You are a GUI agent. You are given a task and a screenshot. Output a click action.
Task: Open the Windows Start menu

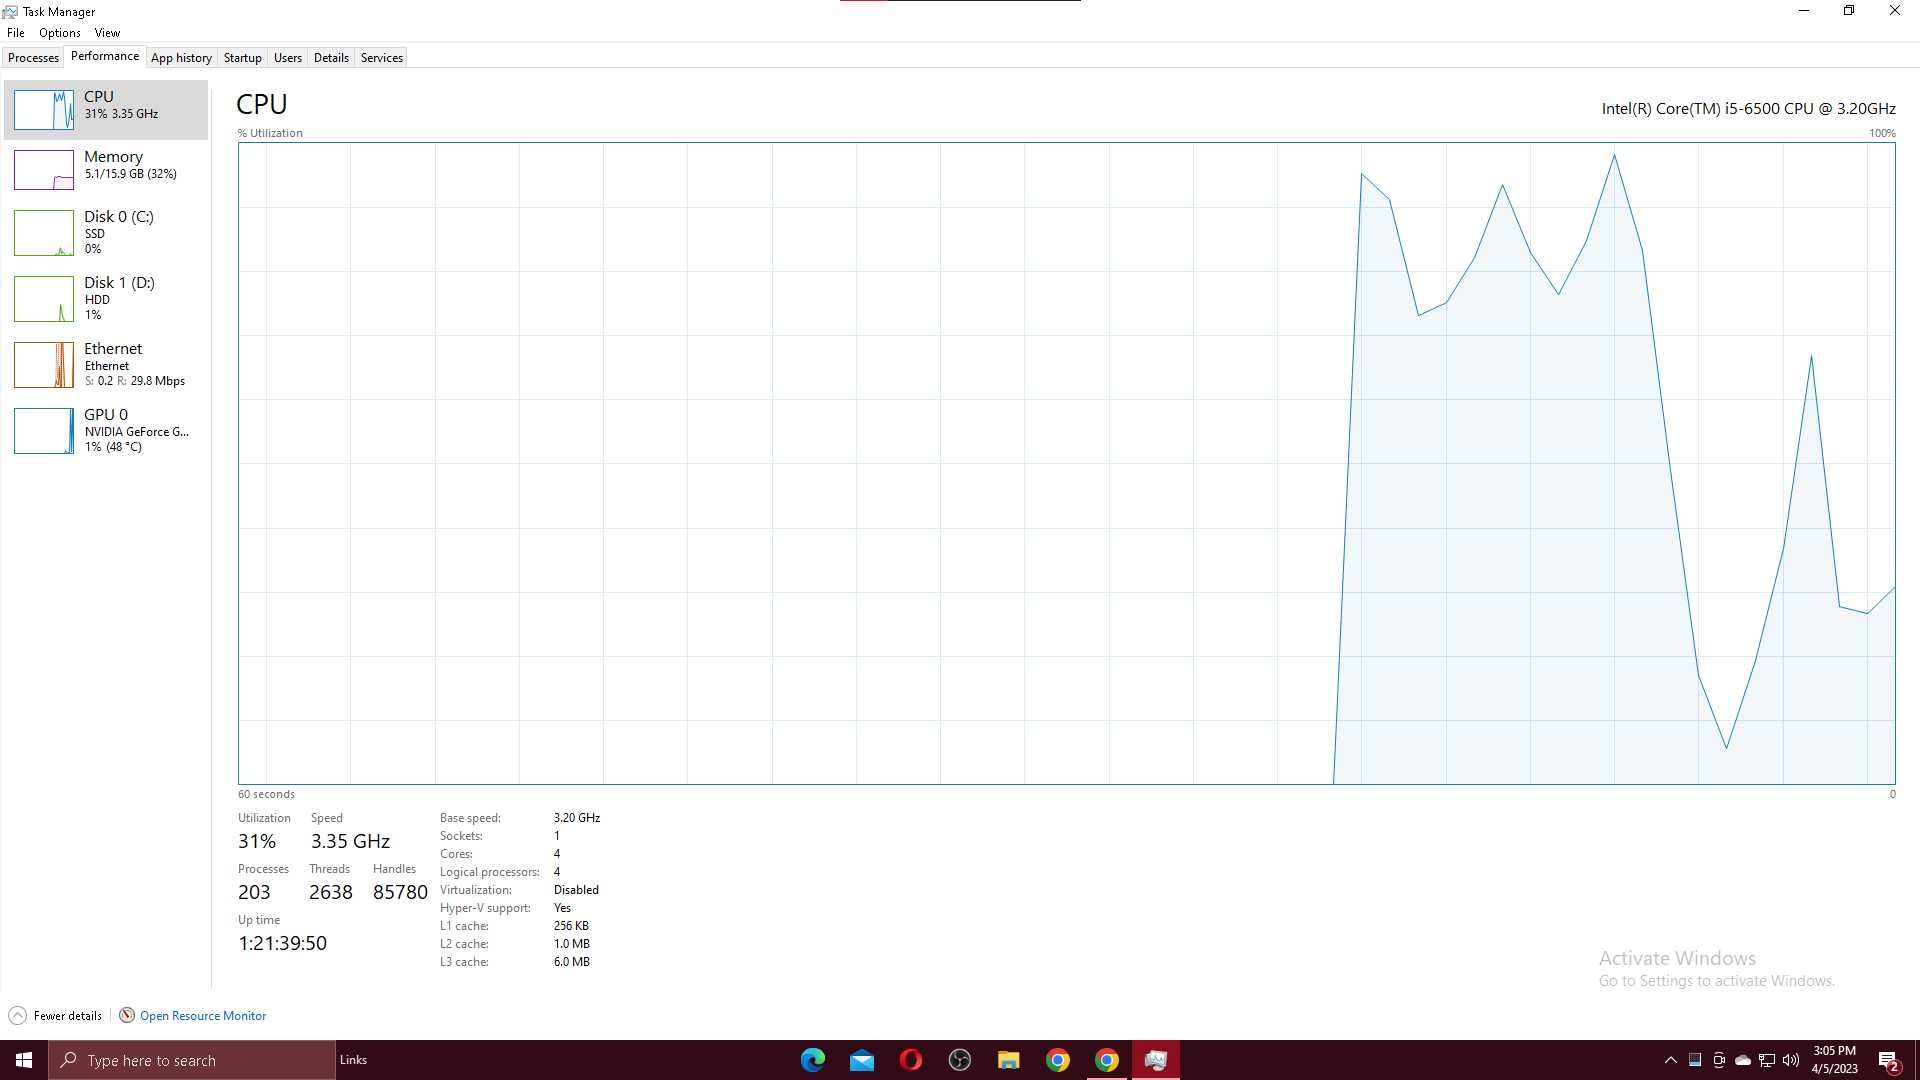click(x=24, y=1060)
